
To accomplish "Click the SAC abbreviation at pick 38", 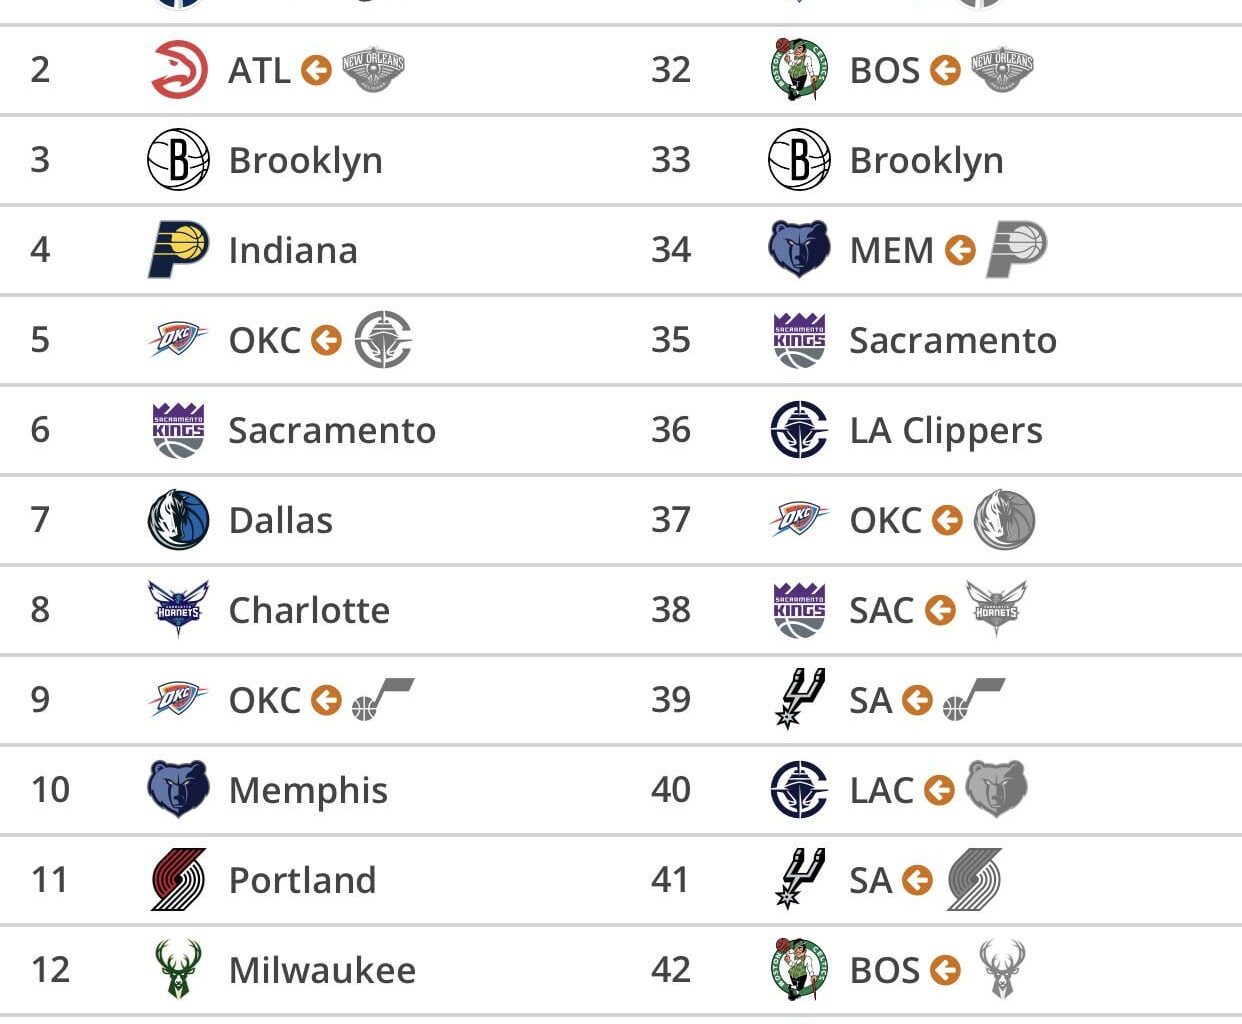I will click(881, 610).
